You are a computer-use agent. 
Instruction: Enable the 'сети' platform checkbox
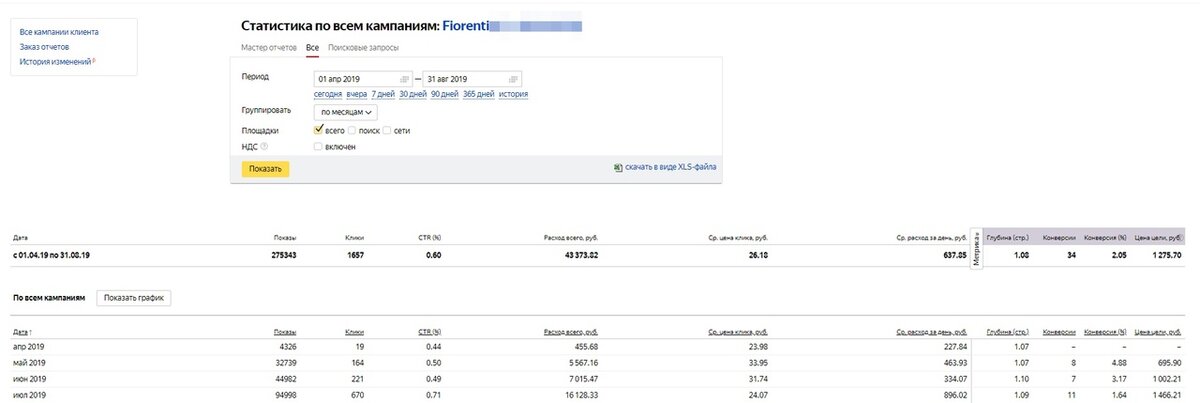[387, 130]
